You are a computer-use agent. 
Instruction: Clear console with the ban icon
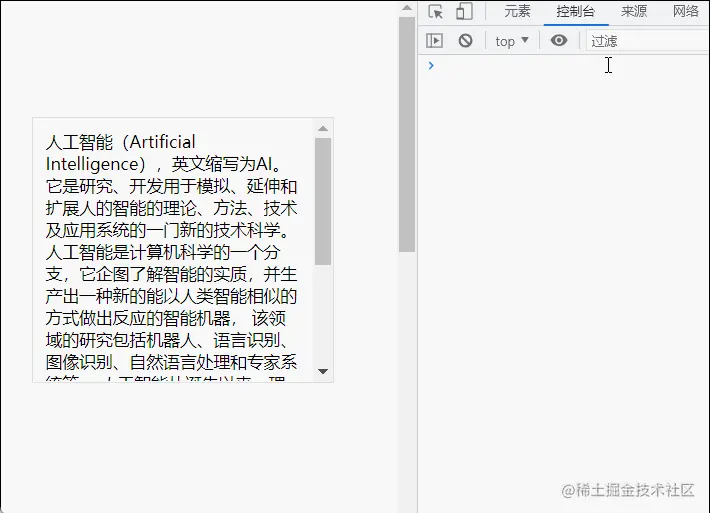click(x=465, y=41)
